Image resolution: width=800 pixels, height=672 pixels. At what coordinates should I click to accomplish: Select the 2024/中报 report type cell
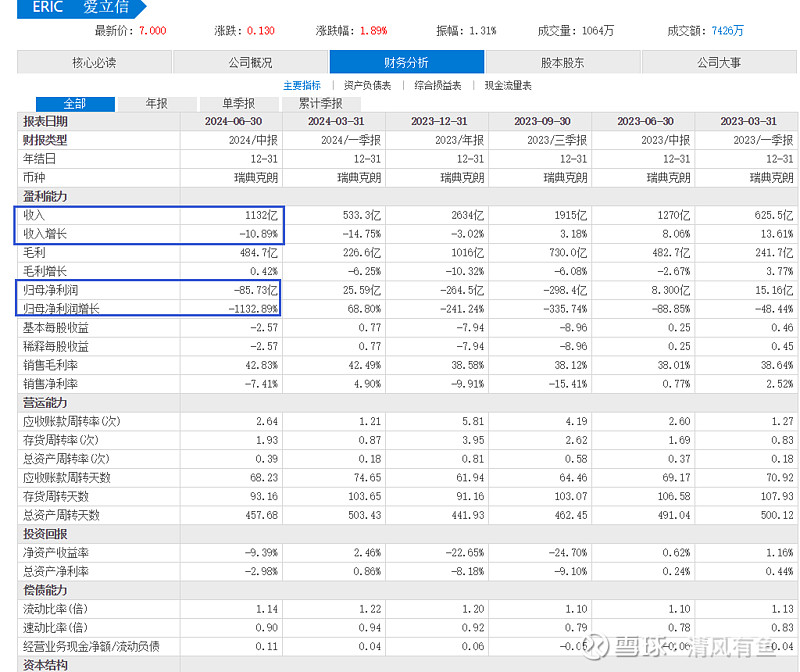pos(253,140)
